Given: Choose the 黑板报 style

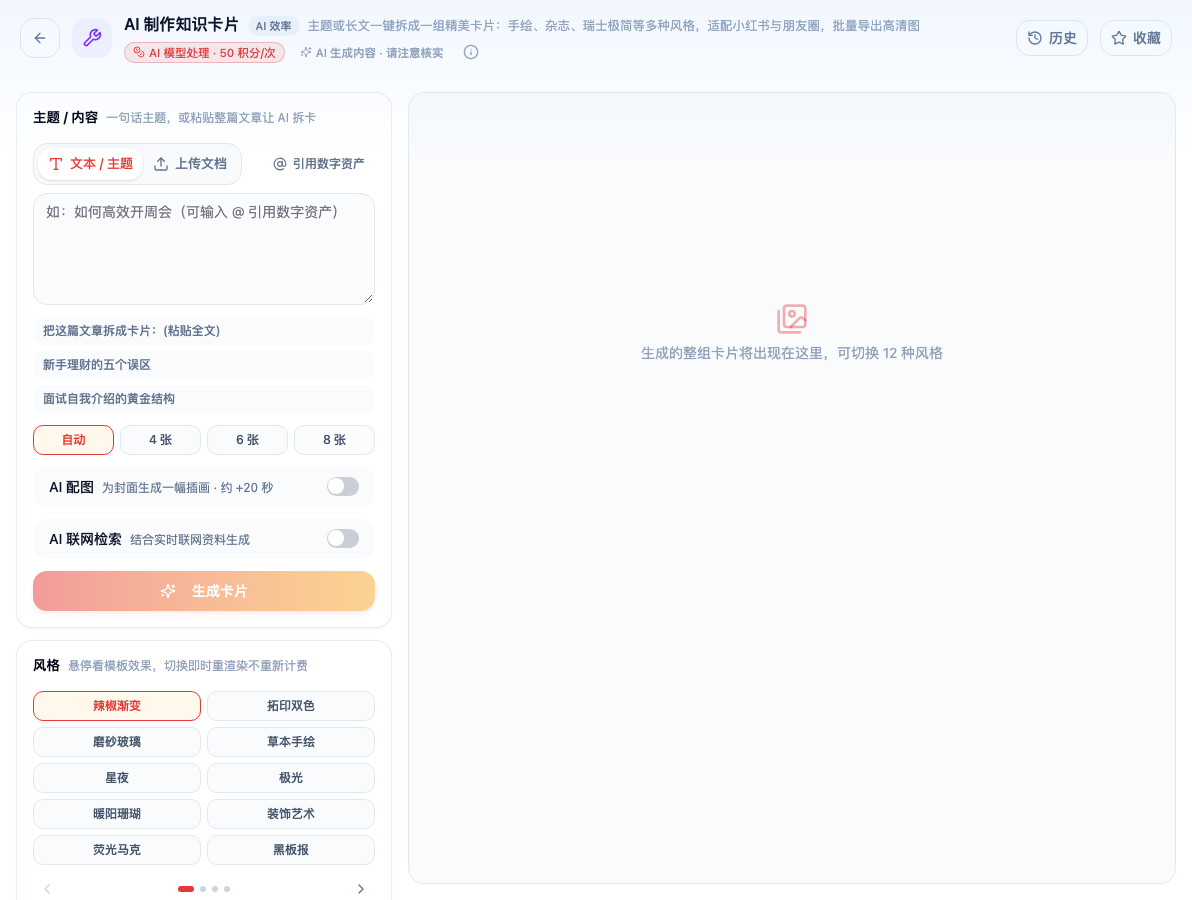Looking at the screenshot, I should [x=290, y=850].
